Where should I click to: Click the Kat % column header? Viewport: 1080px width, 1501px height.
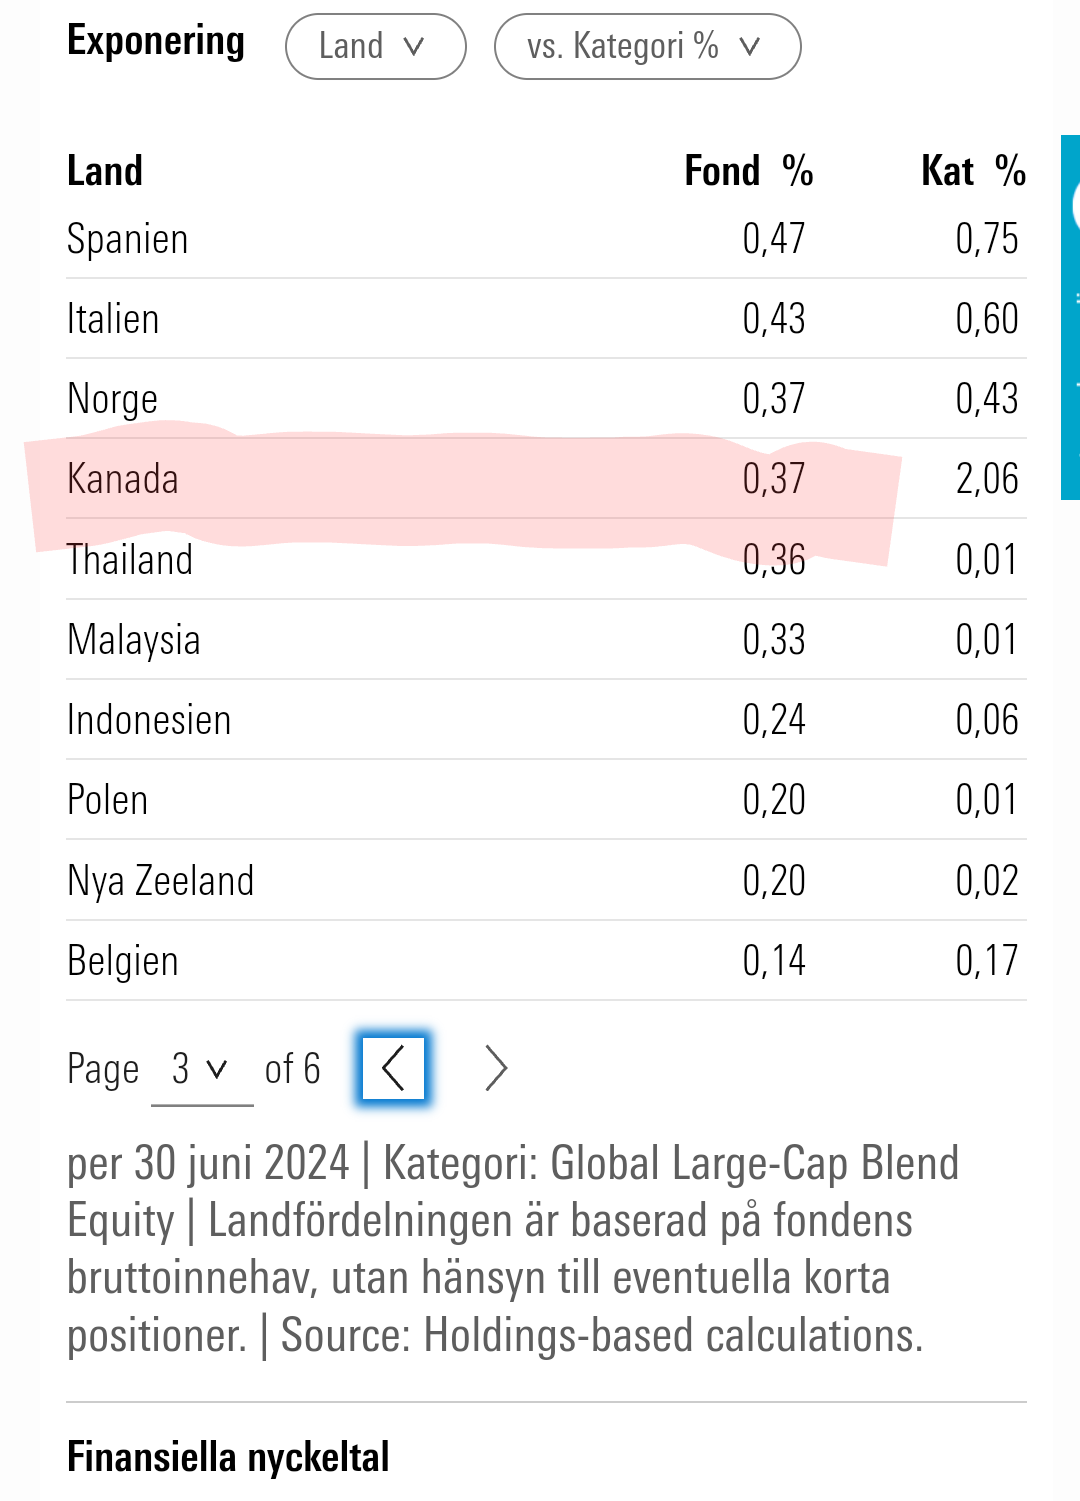click(973, 171)
